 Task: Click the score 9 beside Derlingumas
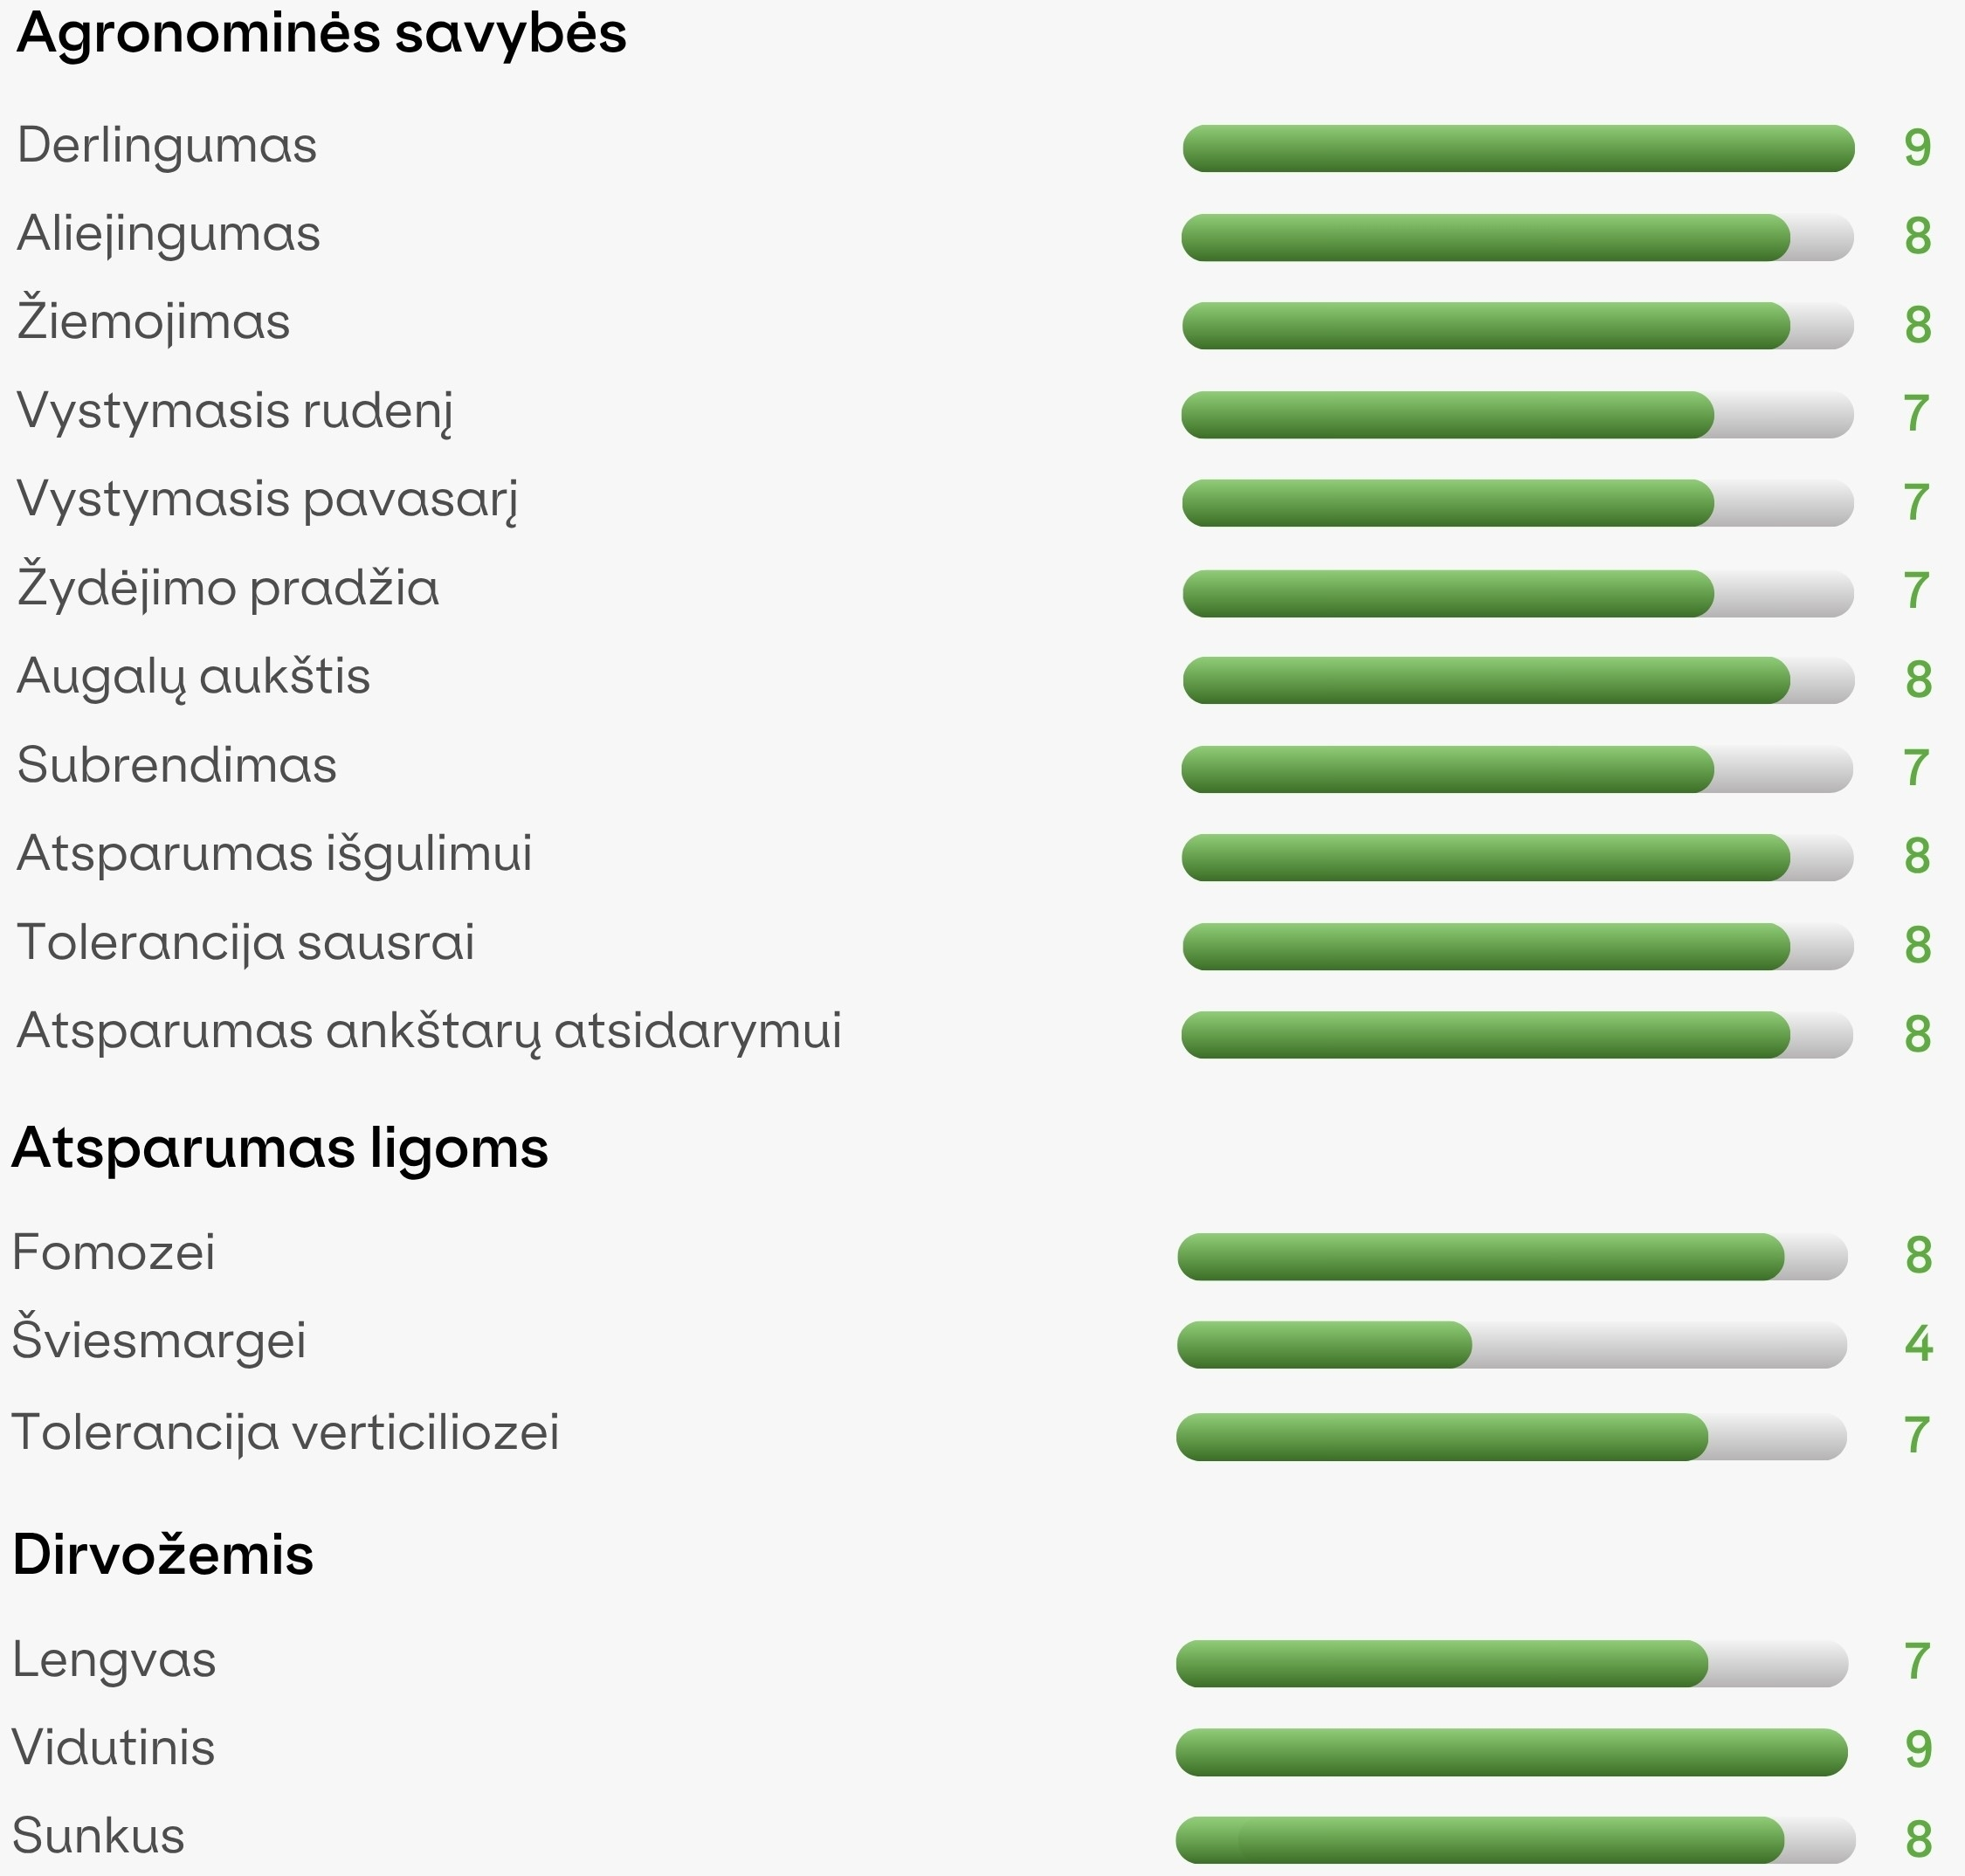tap(1917, 148)
